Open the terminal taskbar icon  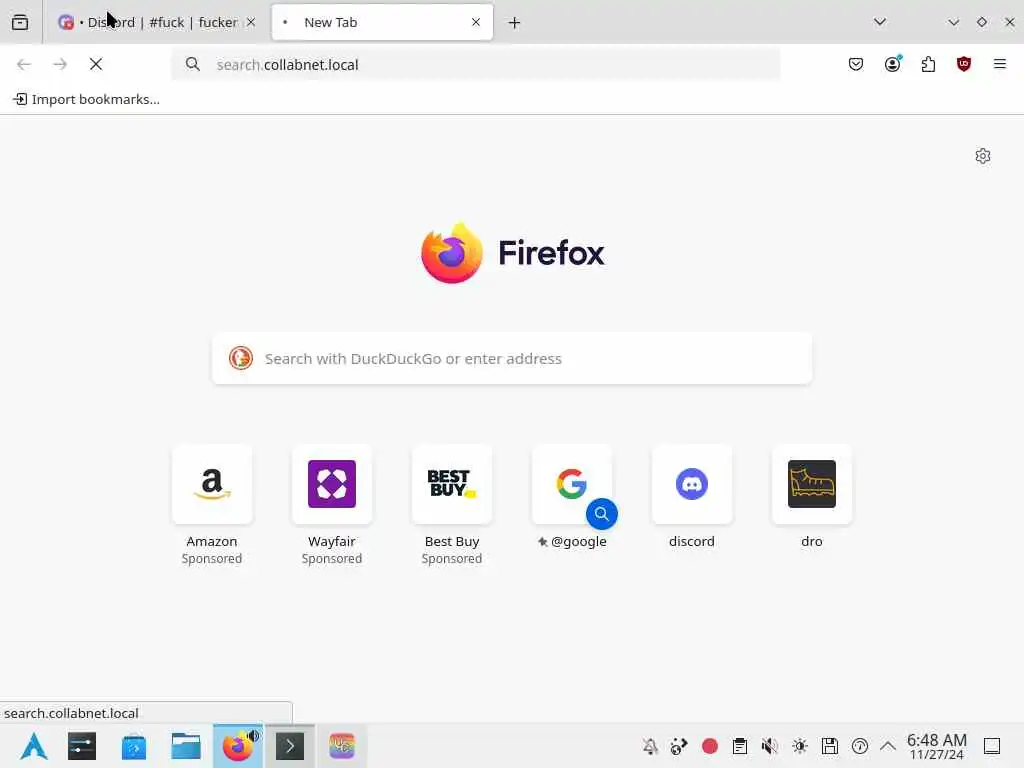(x=290, y=746)
